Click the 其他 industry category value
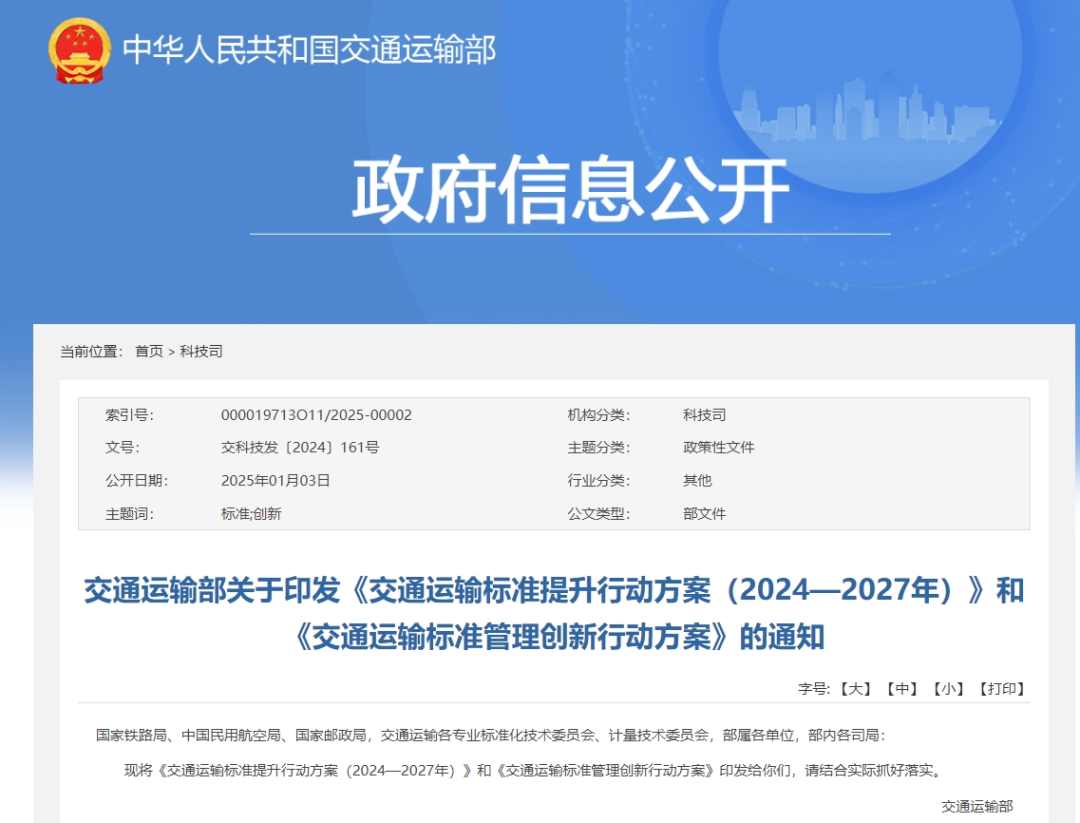Image resolution: width=1080 pixels, height=823 pixels. click(x=697, y=480)
